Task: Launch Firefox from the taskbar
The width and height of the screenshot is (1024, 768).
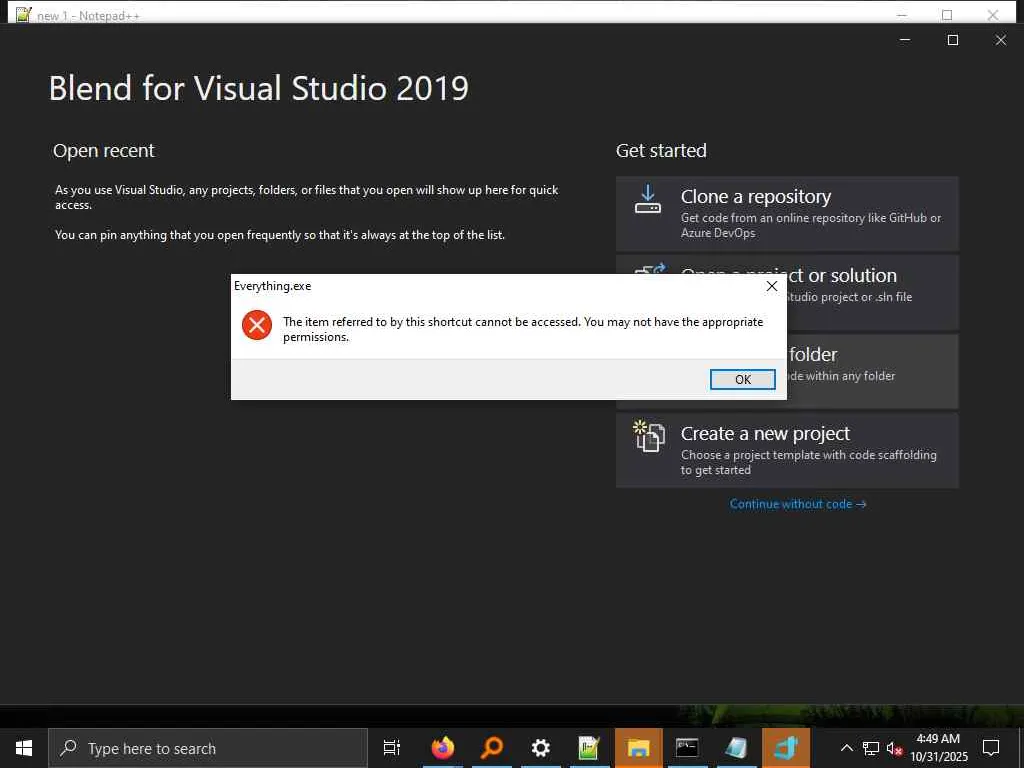Action: coord(443,748)
